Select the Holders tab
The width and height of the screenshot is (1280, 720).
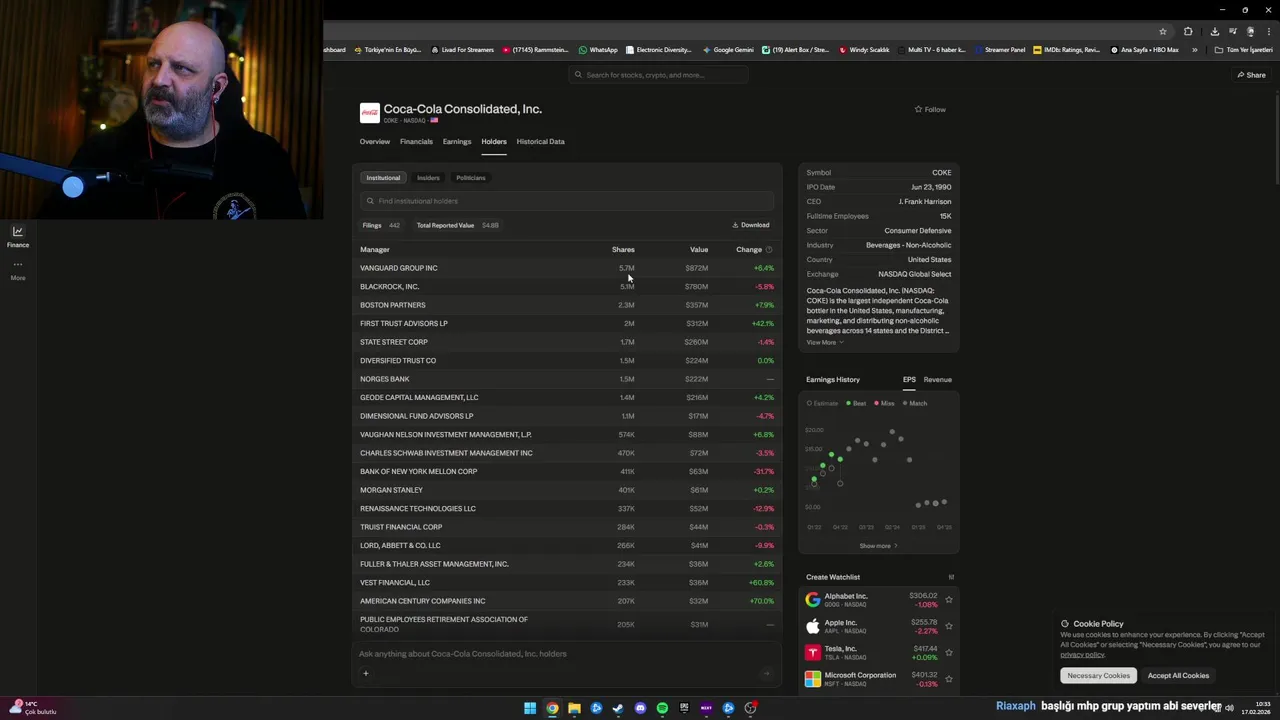click(x=494, y=142)
